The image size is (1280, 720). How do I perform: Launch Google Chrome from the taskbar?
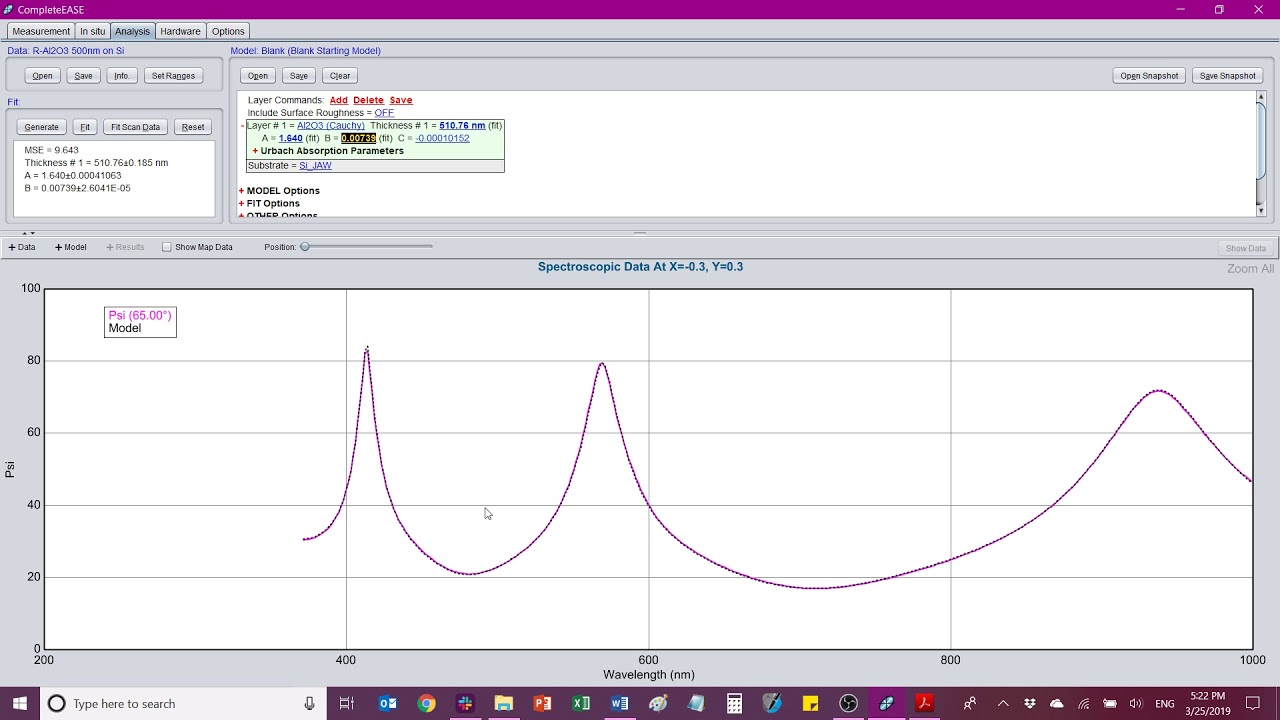pyautogui.click(x=426, y=704)
